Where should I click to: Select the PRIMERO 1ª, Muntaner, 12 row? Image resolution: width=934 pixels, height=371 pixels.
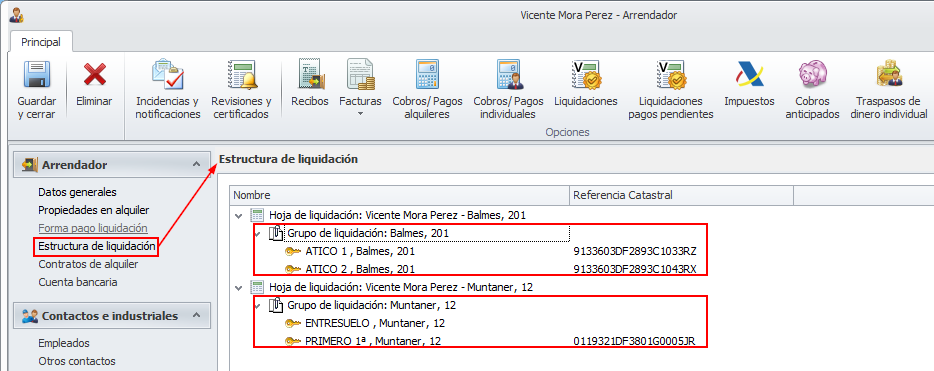(373, 341)
